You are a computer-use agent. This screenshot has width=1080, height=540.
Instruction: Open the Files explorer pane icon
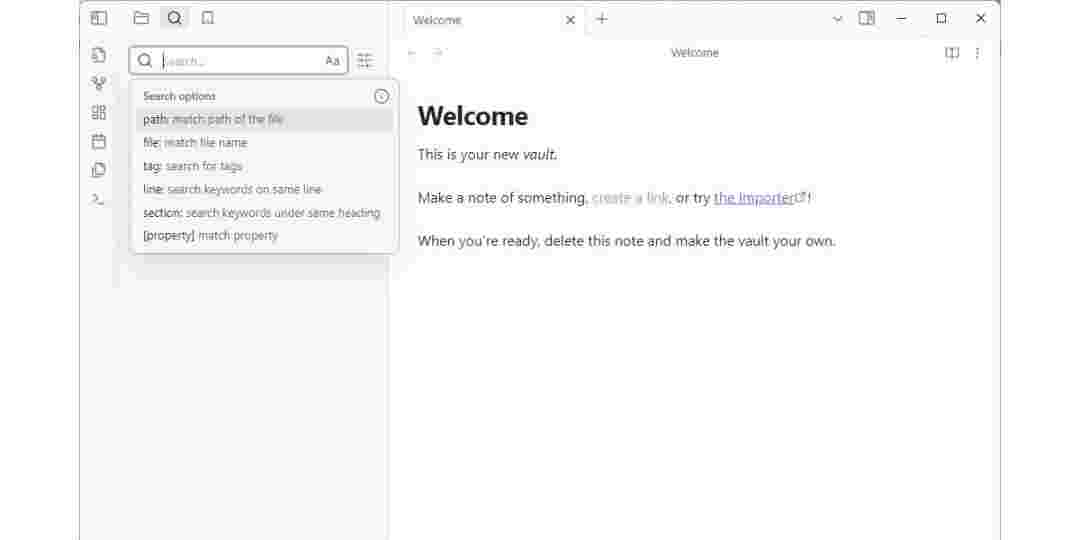coord(141,18)
